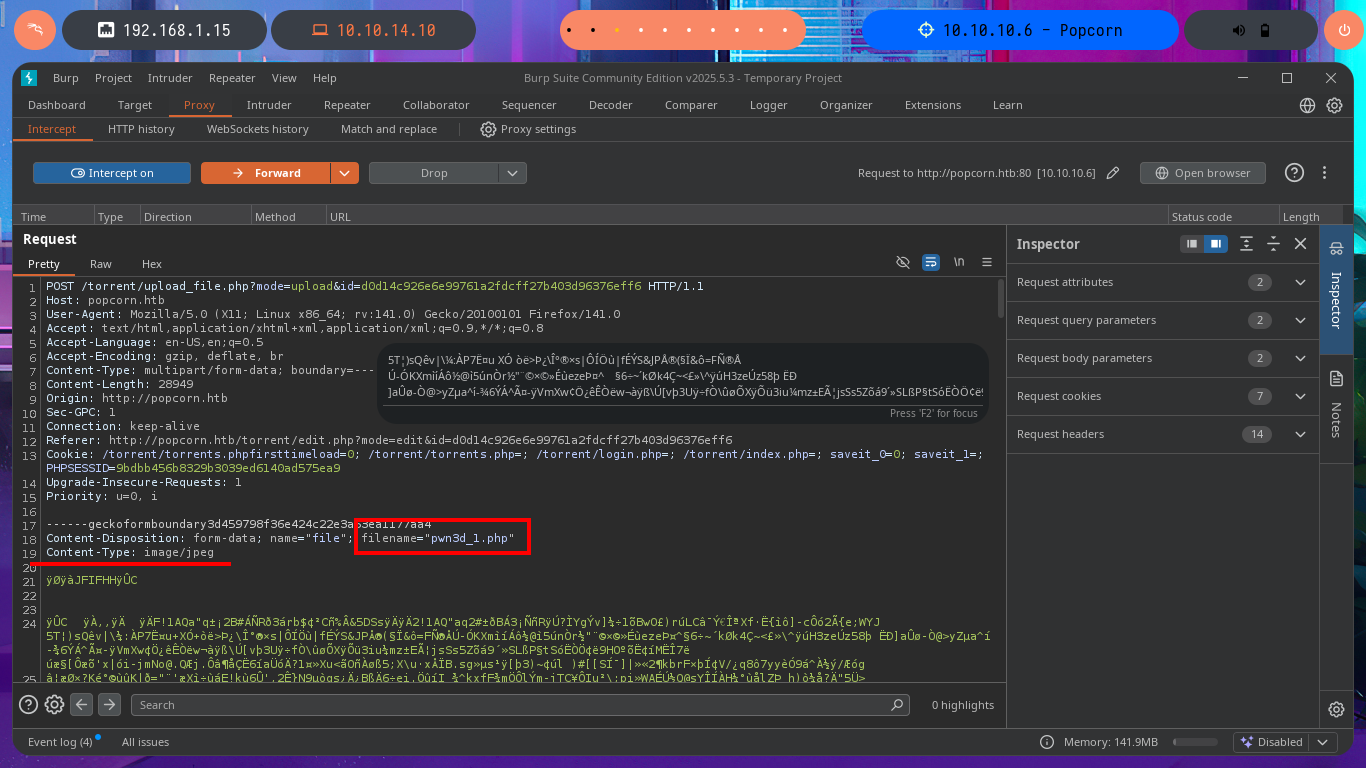1366x768 pixels.
Task: Click the request editor vertical scrollbar
Action: click(x=1001, y=300)
